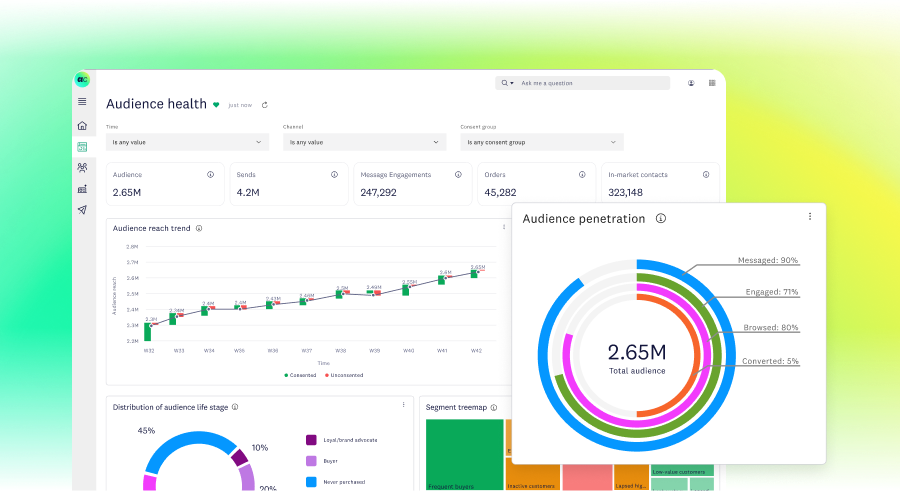Click the paper plane send icon in the sidebar
900x491 pixels.
click(82, 209)
